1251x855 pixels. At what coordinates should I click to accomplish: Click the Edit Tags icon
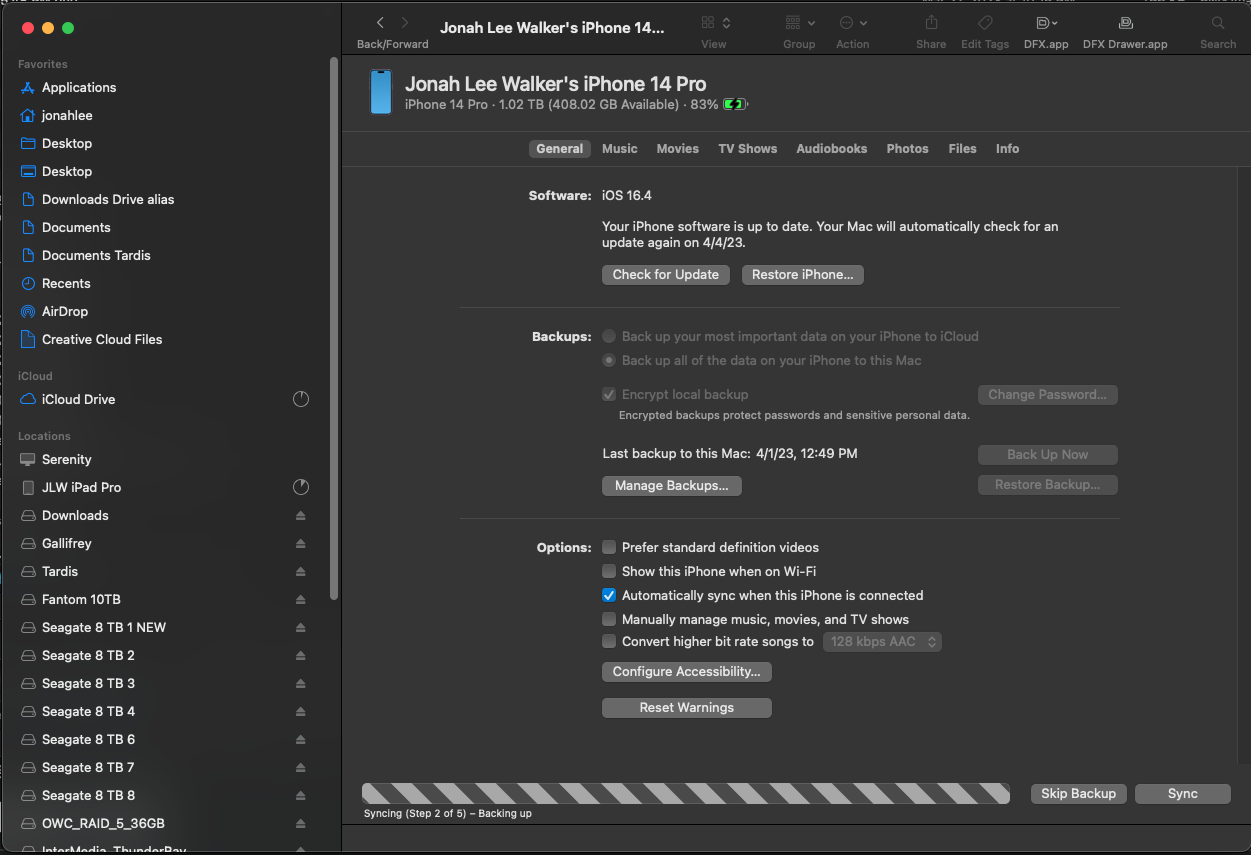(985, 22)
